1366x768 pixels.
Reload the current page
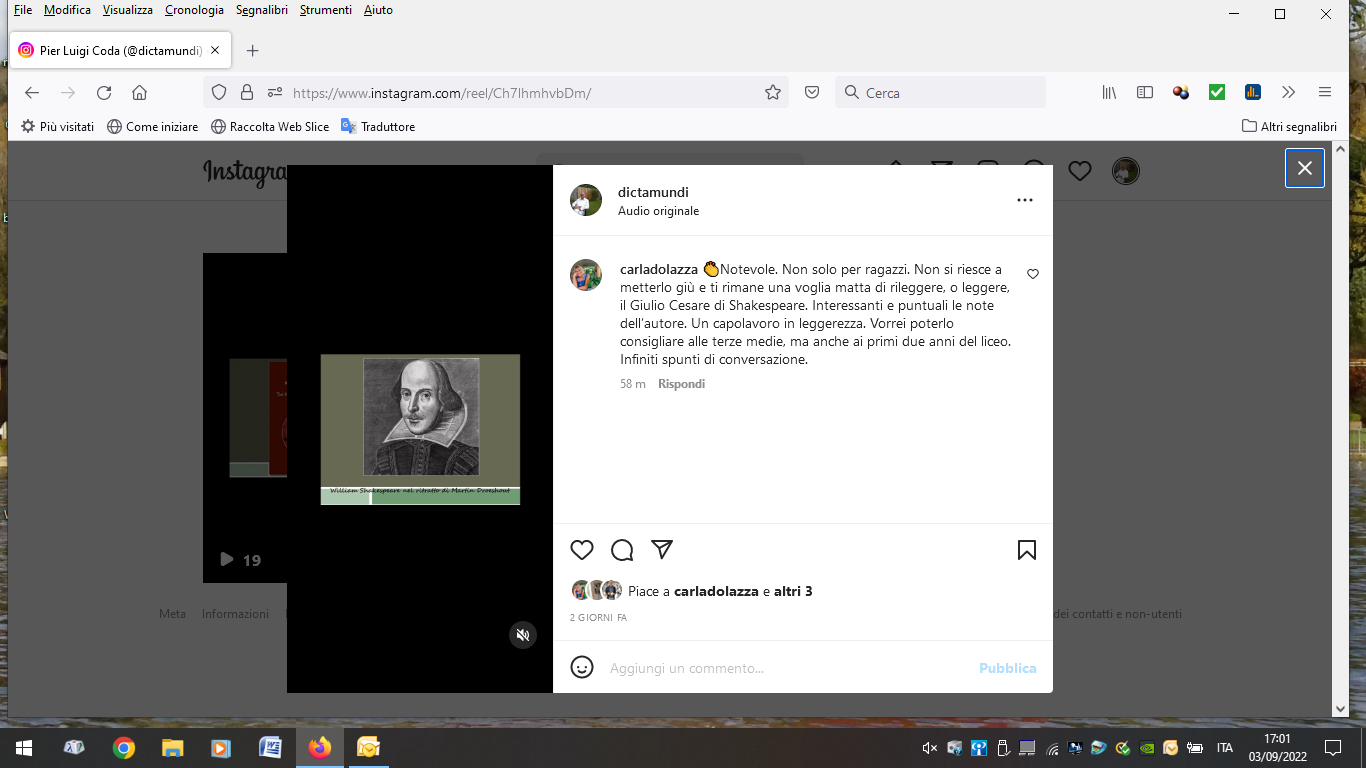coord(104,92)
